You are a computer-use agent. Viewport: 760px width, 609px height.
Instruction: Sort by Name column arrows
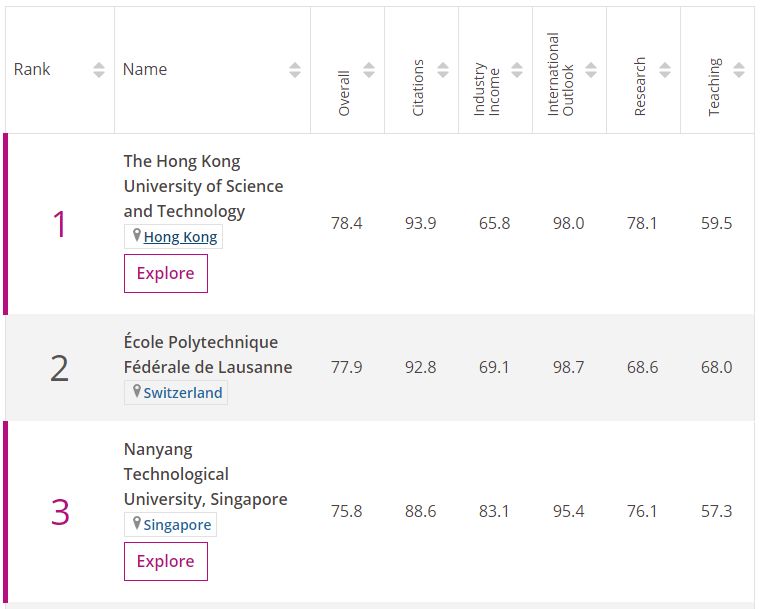pyautogui.click(x=295, y=70)
